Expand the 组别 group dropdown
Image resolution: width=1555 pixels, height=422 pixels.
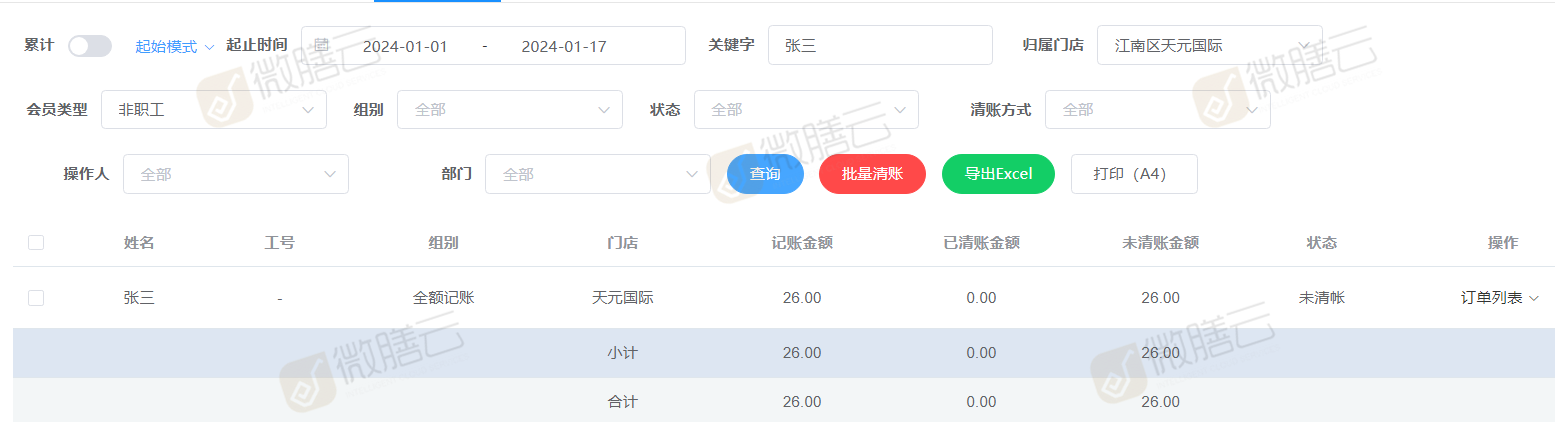click(509, 110)
